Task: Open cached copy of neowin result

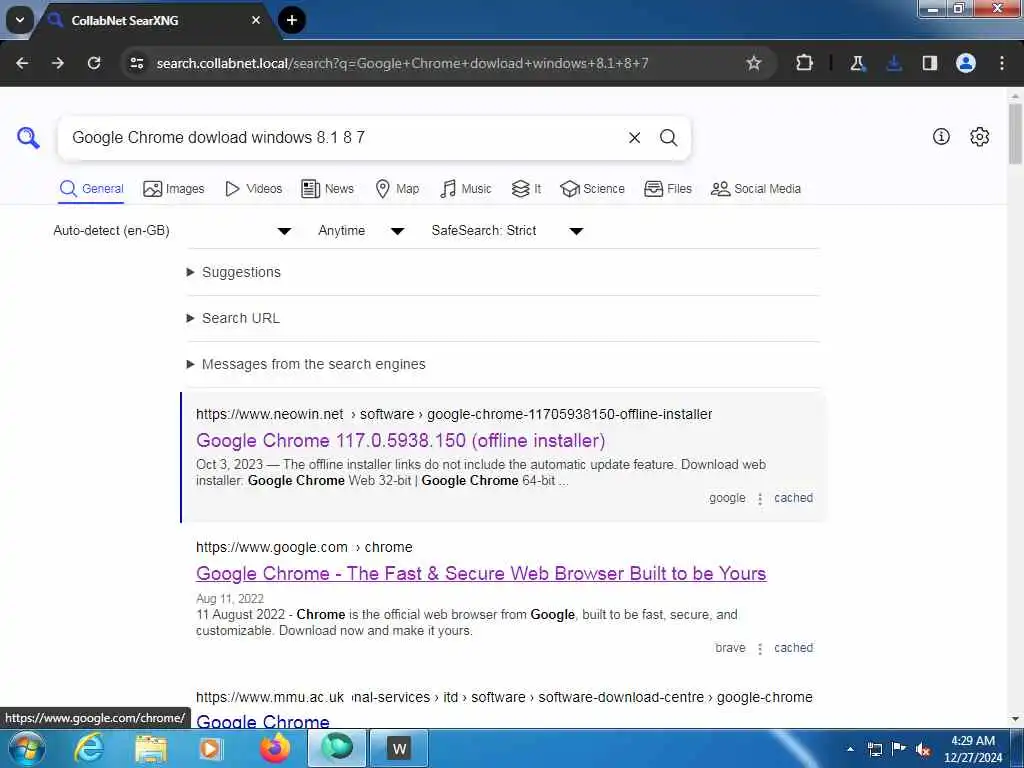Action: [793, 498]
